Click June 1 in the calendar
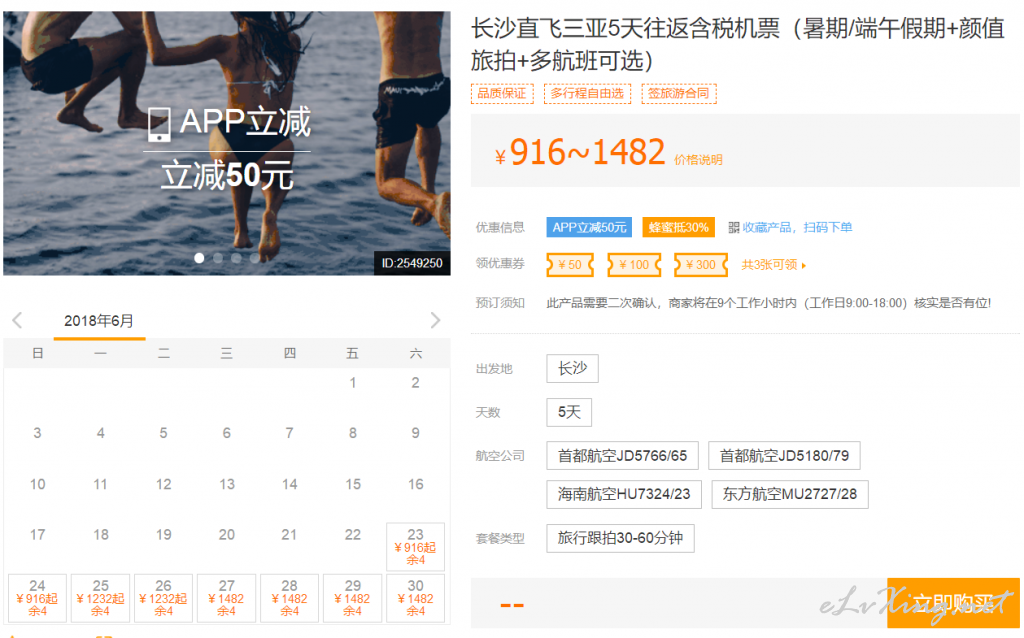Screen dimensions: 1024x638 pyautogui.click(x=353, y=383)
